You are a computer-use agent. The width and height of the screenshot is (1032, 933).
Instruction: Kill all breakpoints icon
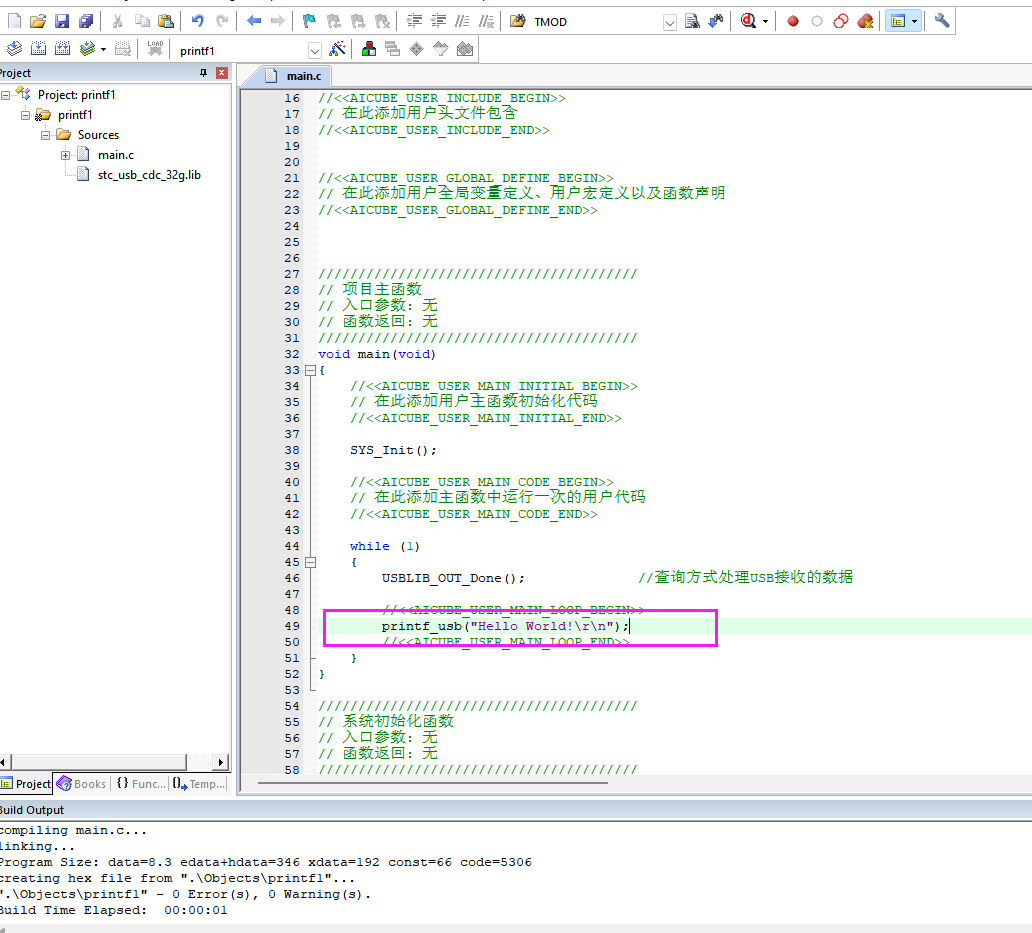865,22
